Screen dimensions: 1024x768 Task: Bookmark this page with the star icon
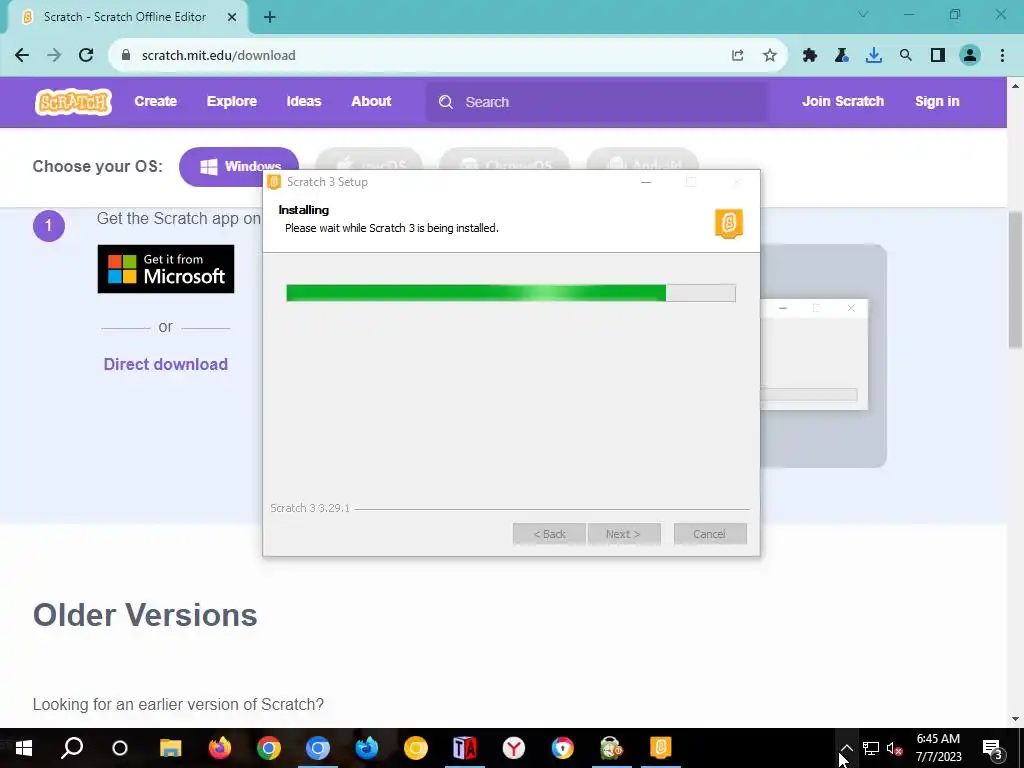click(x=770, y=56)
